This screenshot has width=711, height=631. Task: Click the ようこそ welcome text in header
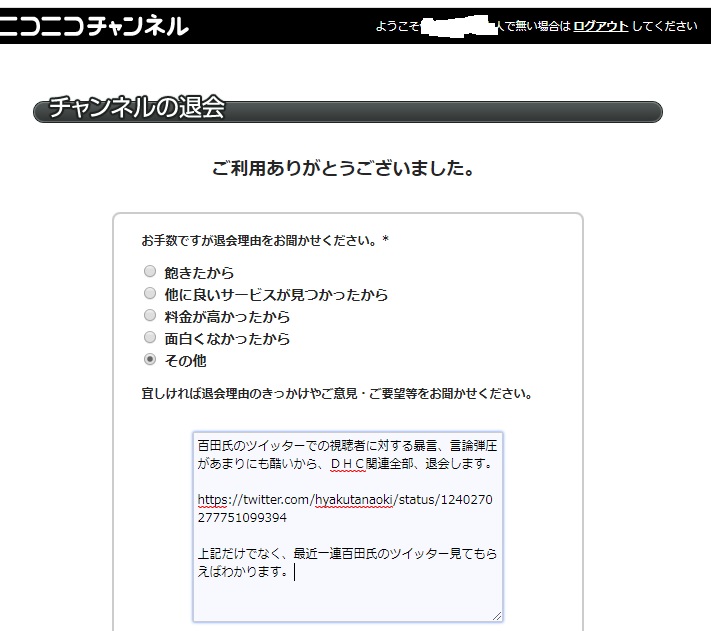pyautogui.click(x=398, y=26)
